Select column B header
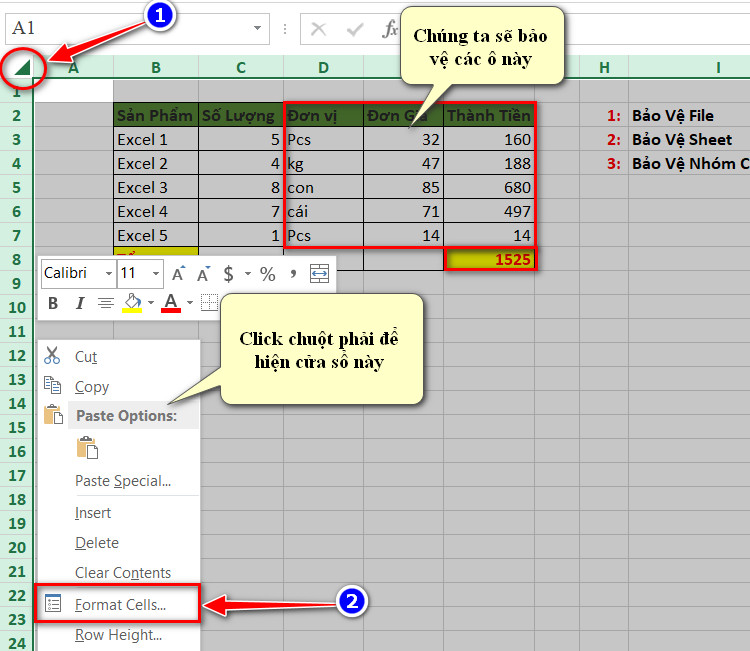The width and height of the screenshot is (750, 651). pyautogui.click(x=156, y=67)
